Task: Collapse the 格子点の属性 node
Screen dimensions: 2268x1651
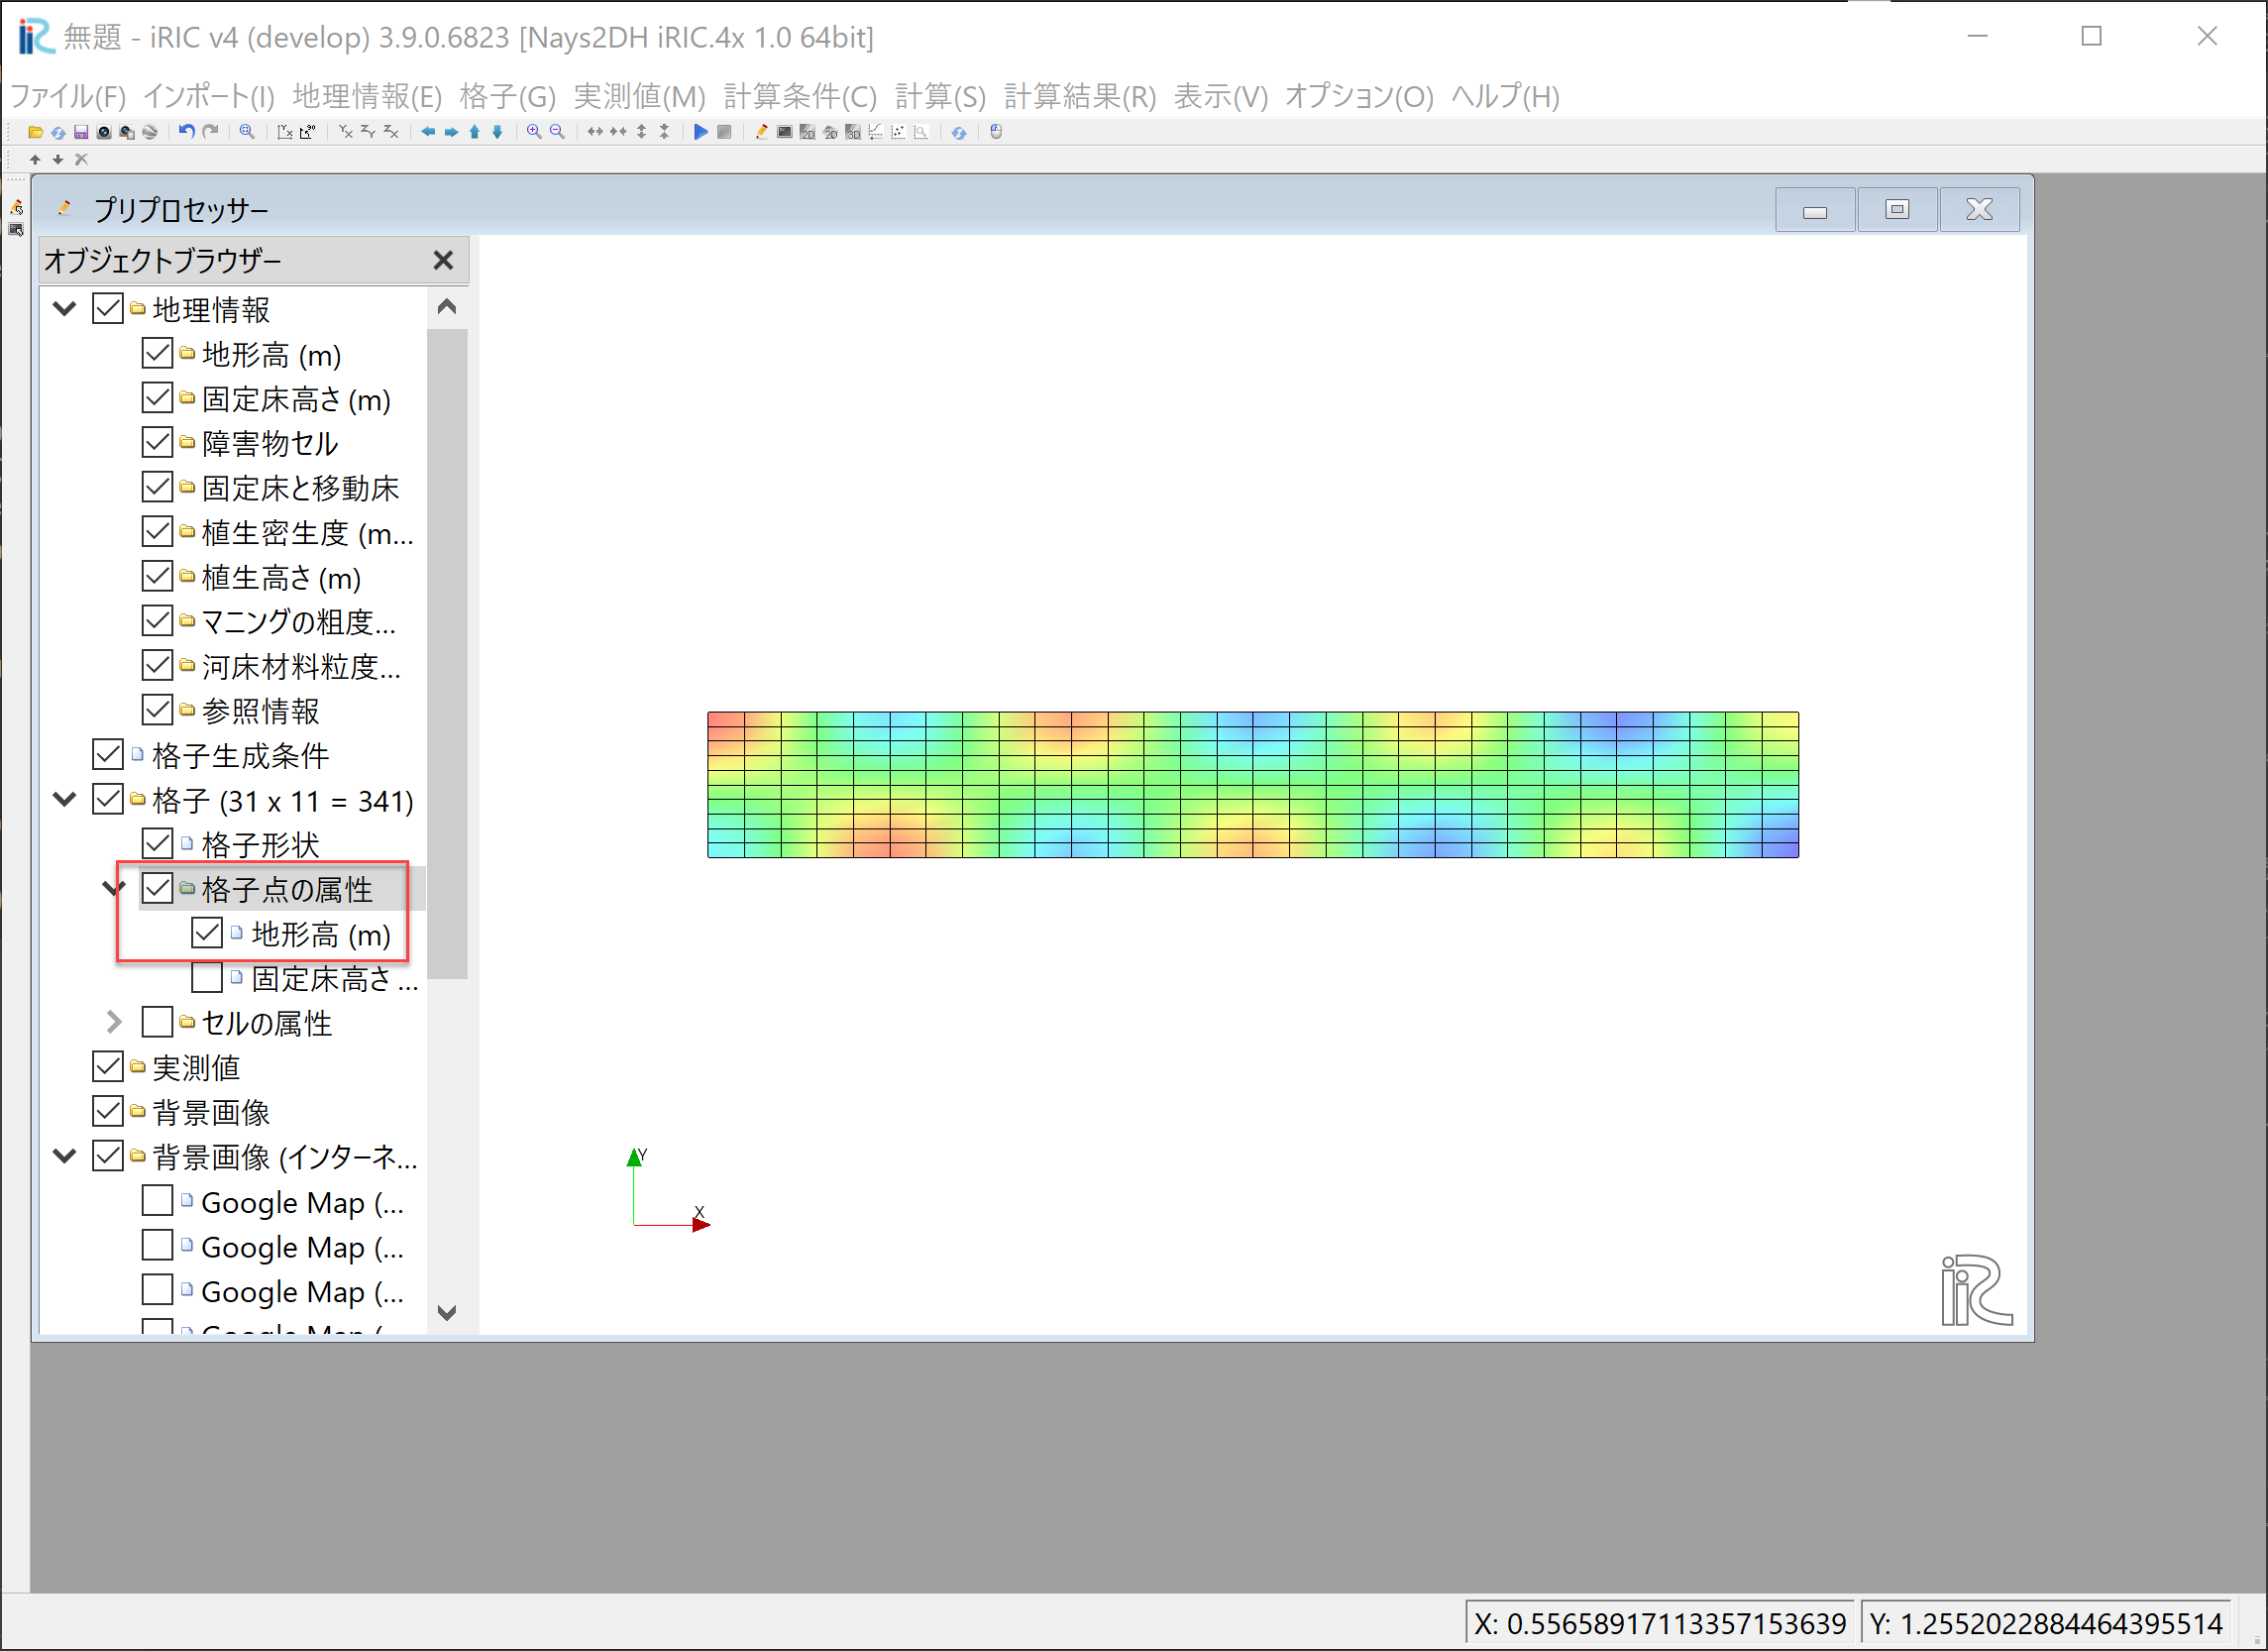Action: (x=114, y=888)
